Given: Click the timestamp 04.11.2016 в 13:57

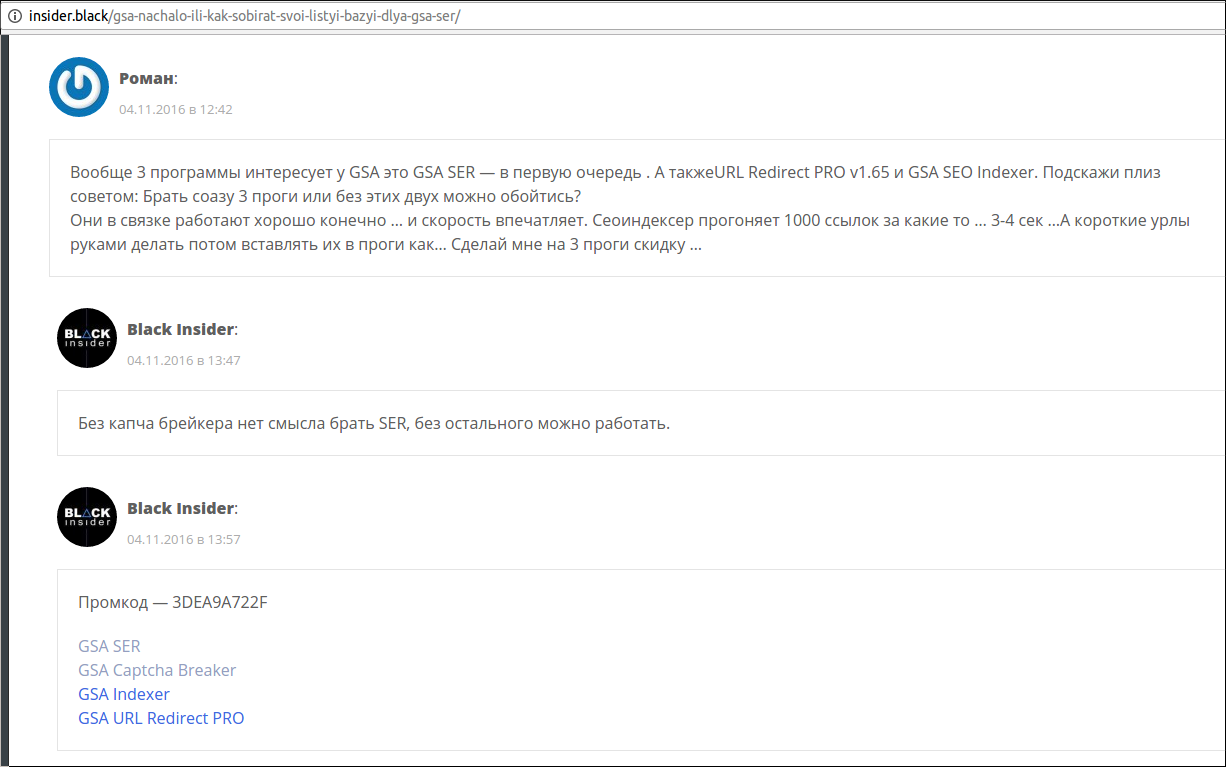Looking at the screenshot, I should [184, 539].
